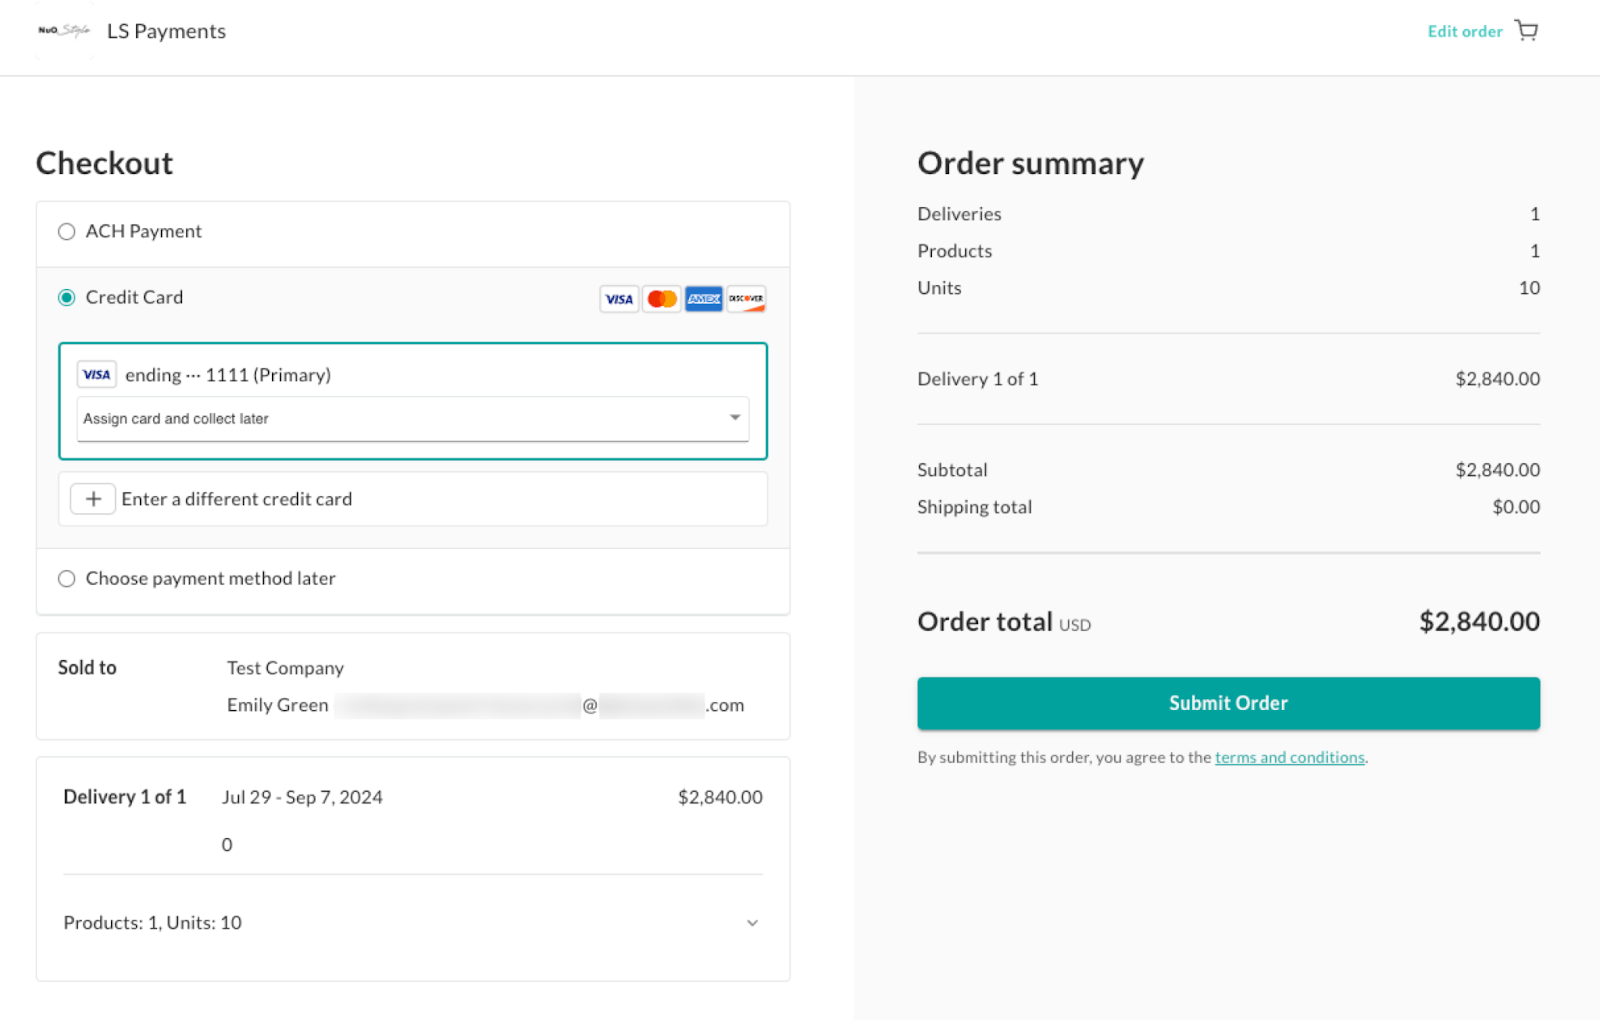
Task: Click the Discover card logo
Action: pyautogui.click(x=746, y=299)
